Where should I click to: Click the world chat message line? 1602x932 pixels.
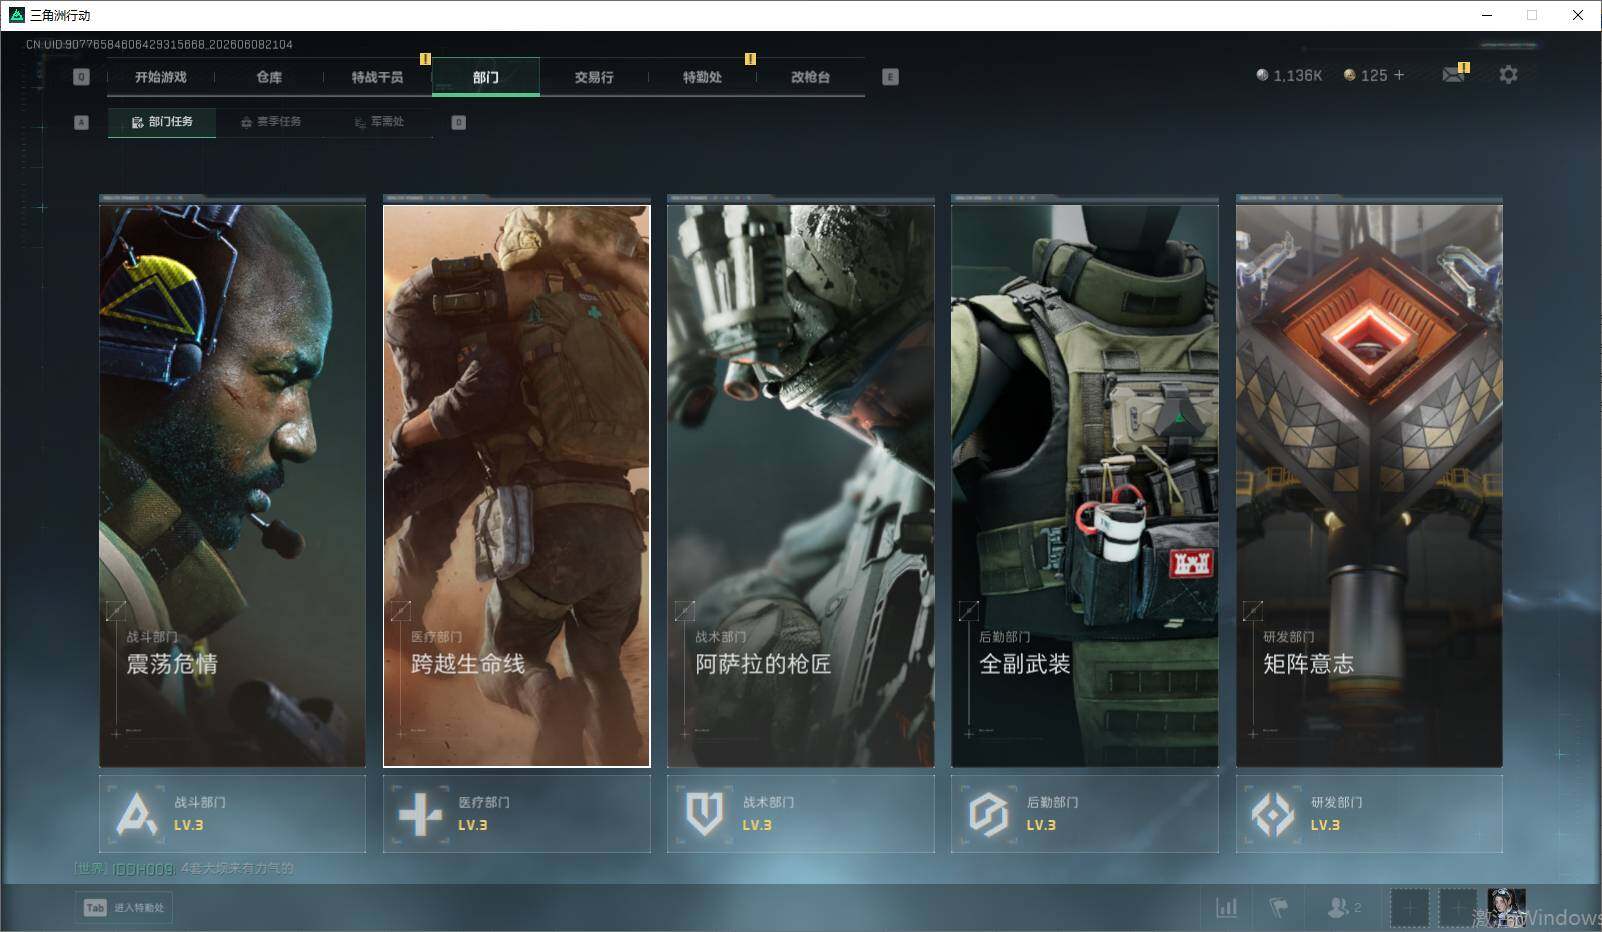click(184, 868)
